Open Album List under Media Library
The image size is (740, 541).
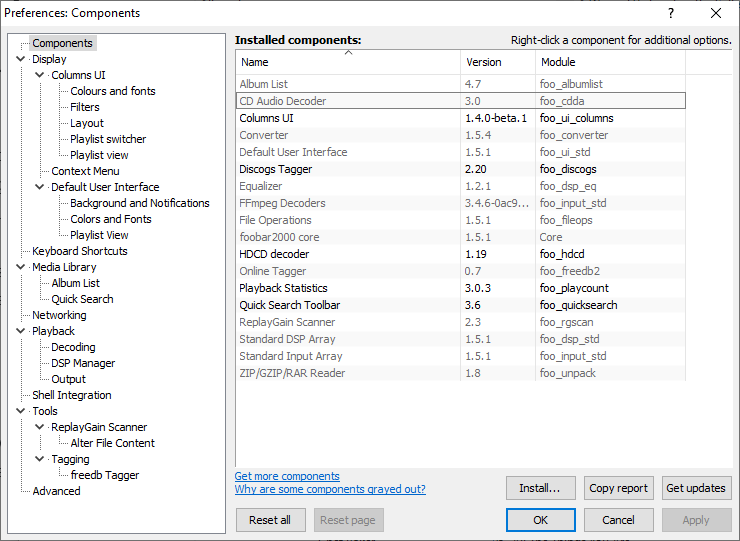[76, 283]
